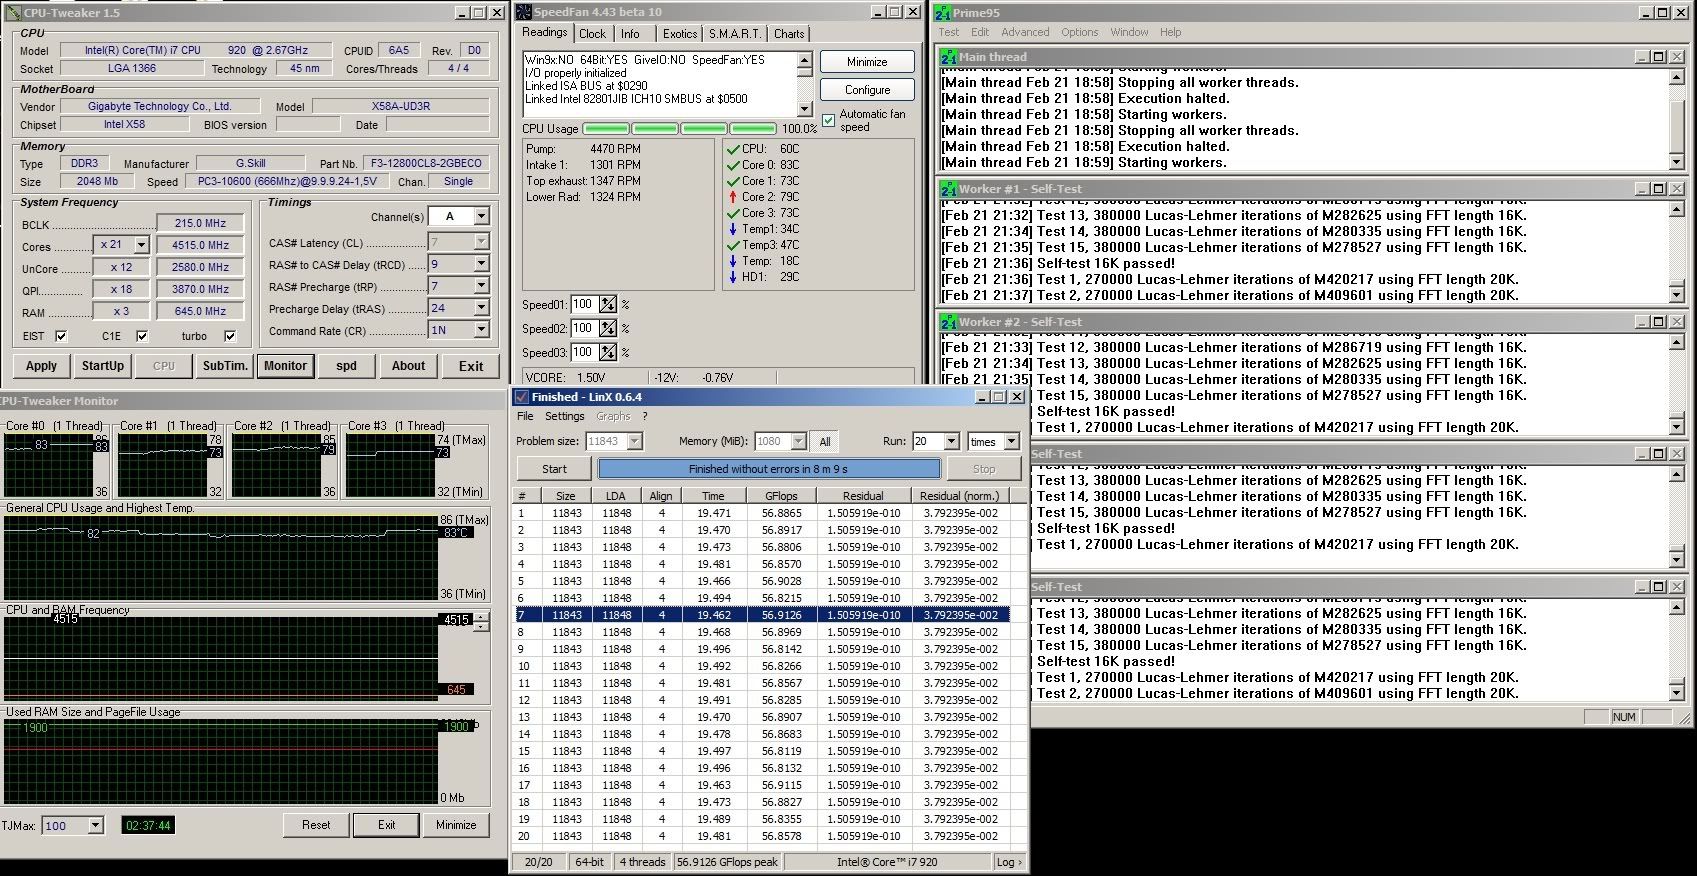
Task: Open the LinX File menu
Action: pos(525,416)
